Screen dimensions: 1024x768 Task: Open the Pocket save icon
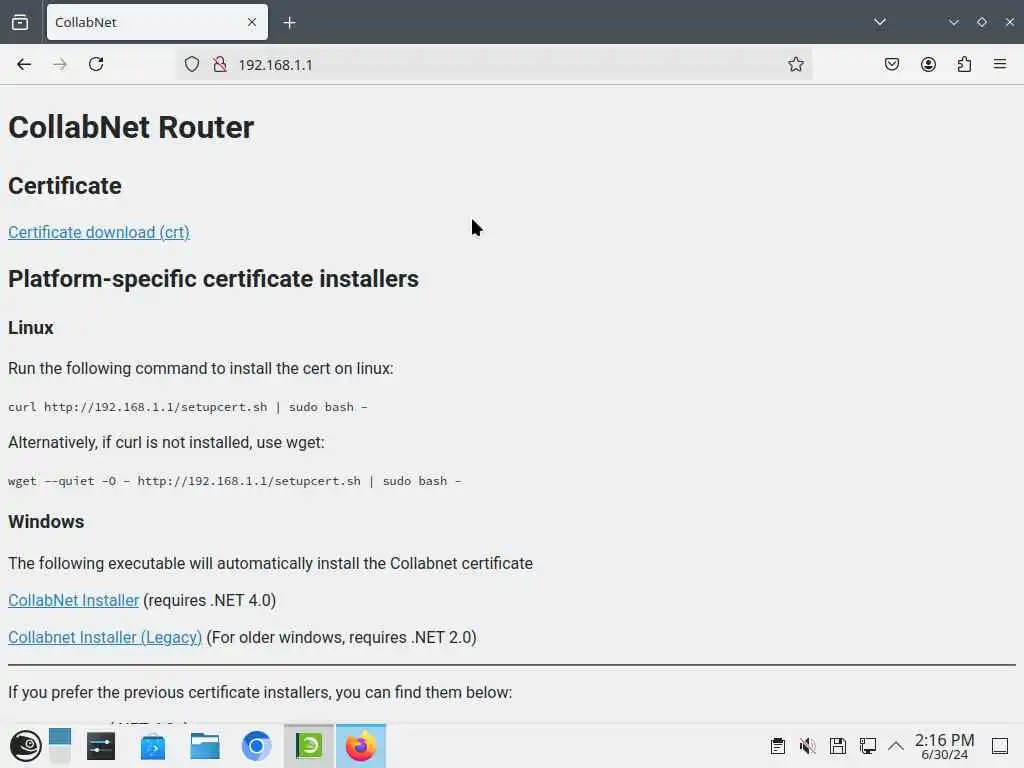pyautogui.click(x=891, y=64)
